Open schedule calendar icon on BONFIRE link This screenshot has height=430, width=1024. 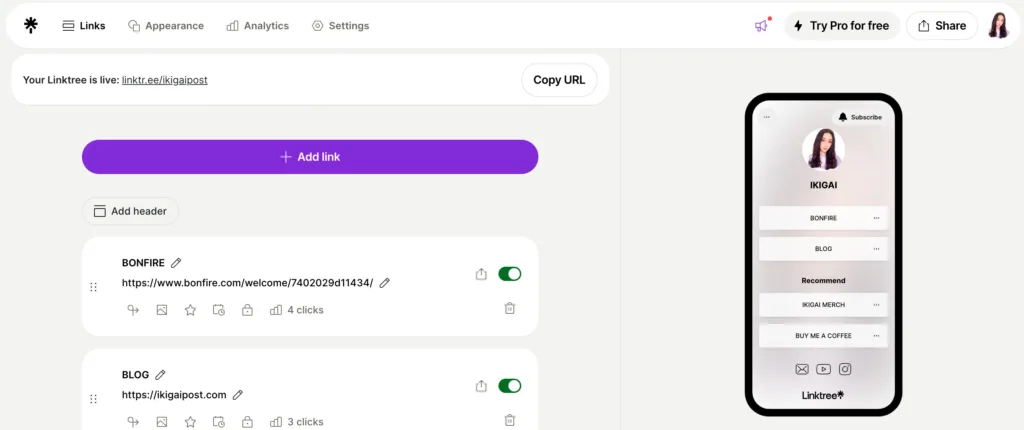coord(219,310)
